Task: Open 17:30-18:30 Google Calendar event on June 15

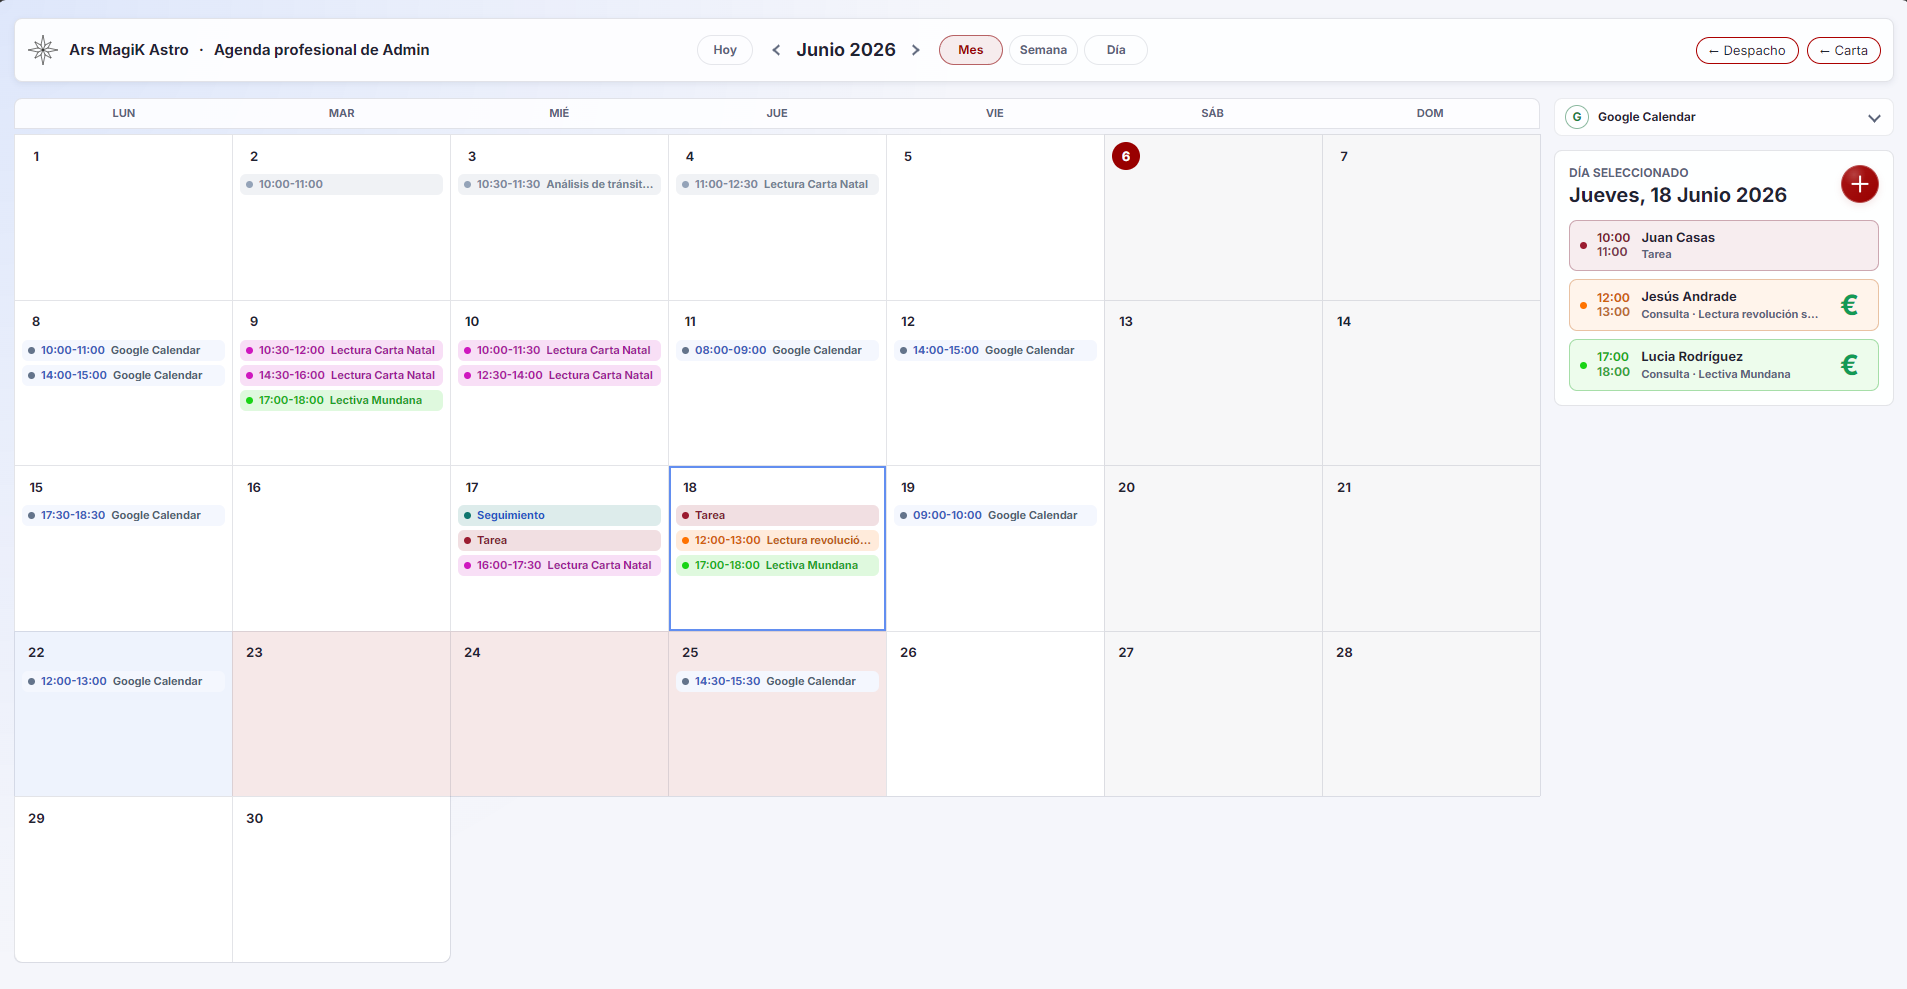Action: (123, 516)
